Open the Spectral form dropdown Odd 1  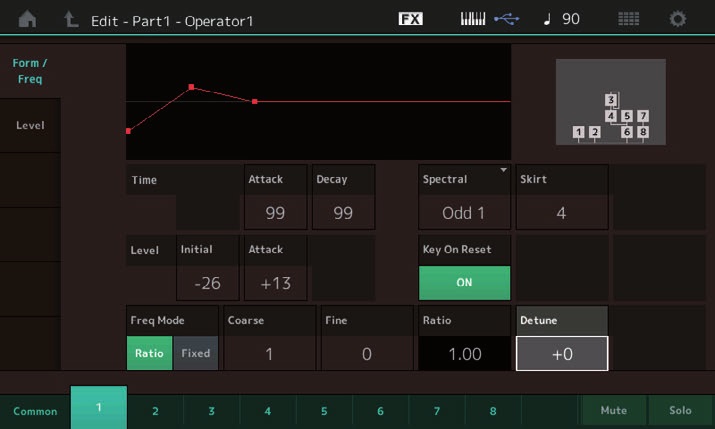point(464,213)
